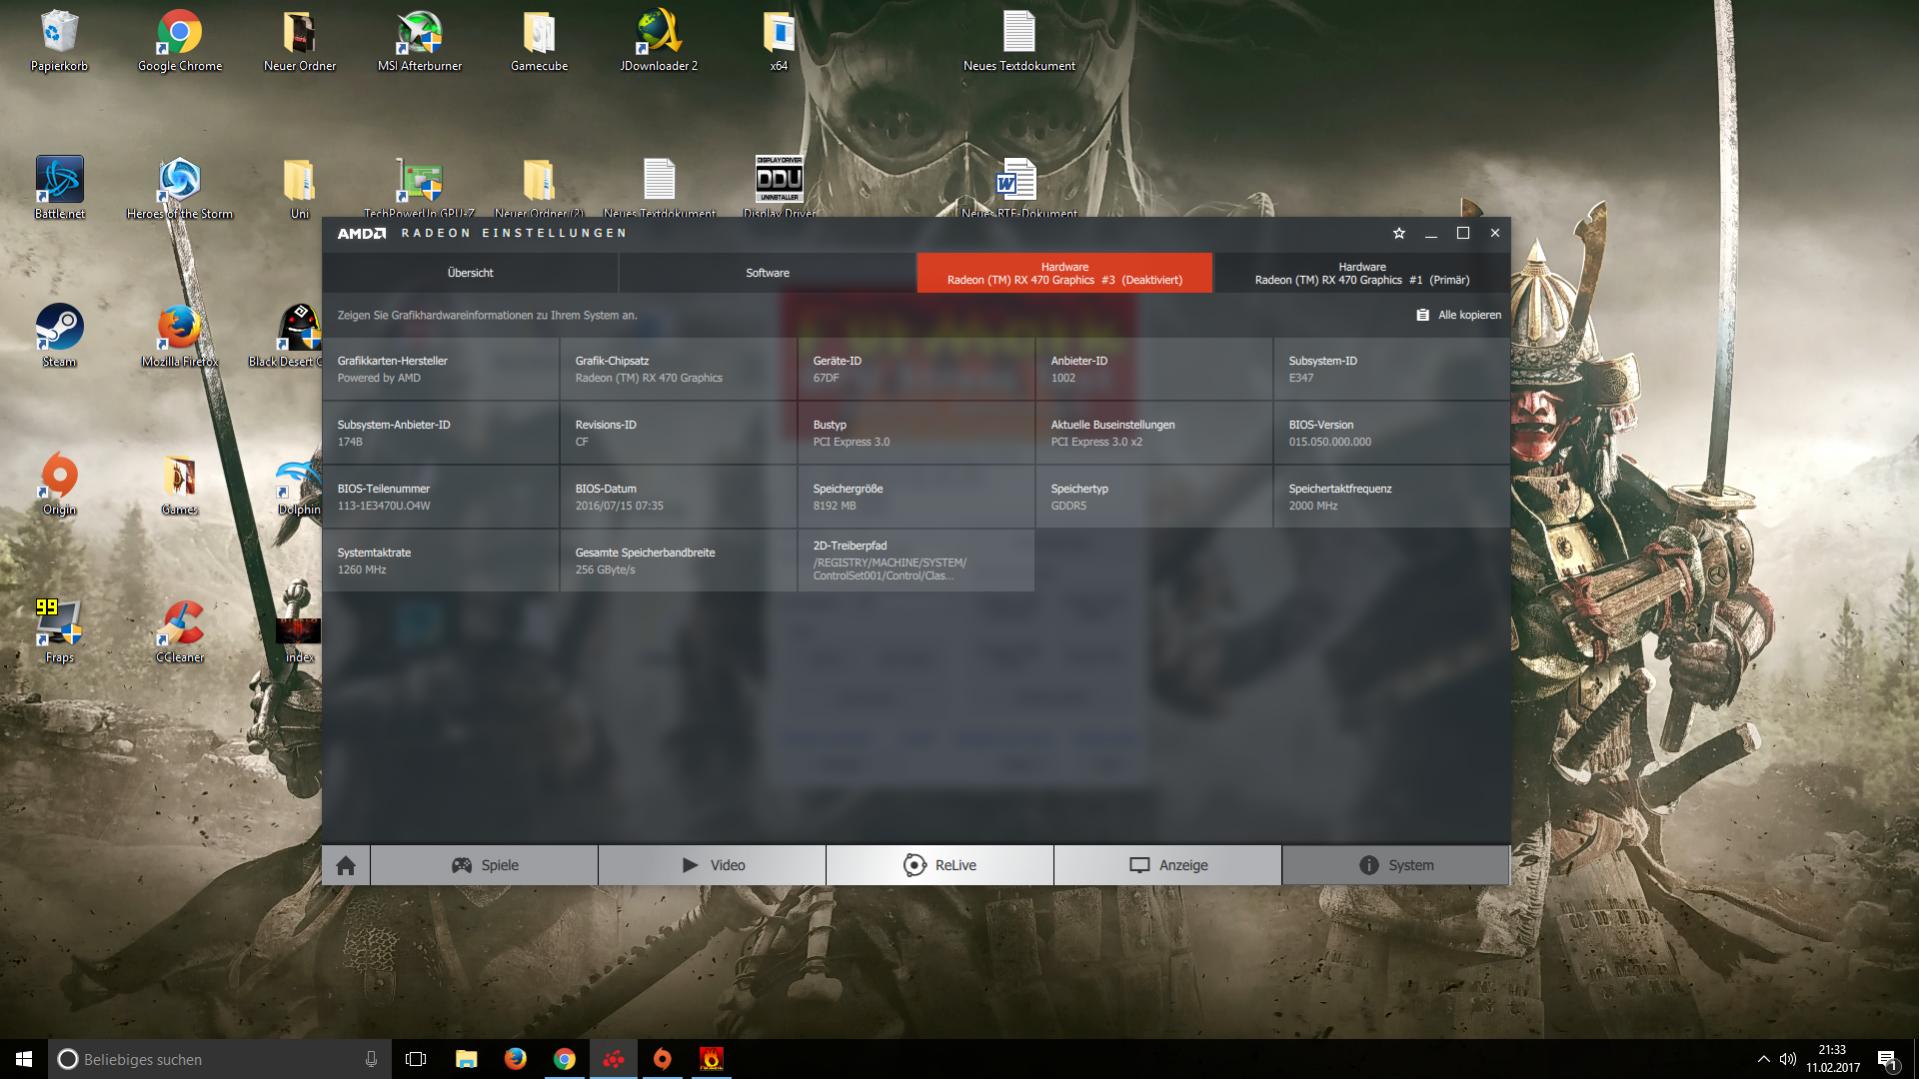
Task: Click the Speichertaktfrequenz 2000 MHz tile
Action: click(x=1392, y=497)
